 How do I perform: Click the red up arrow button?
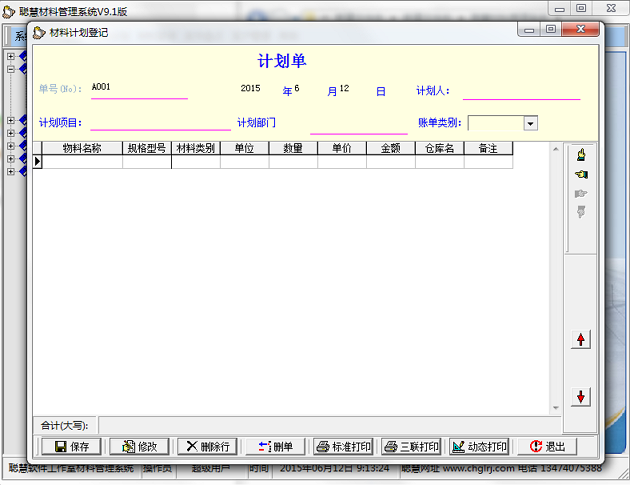pos(580,340)
